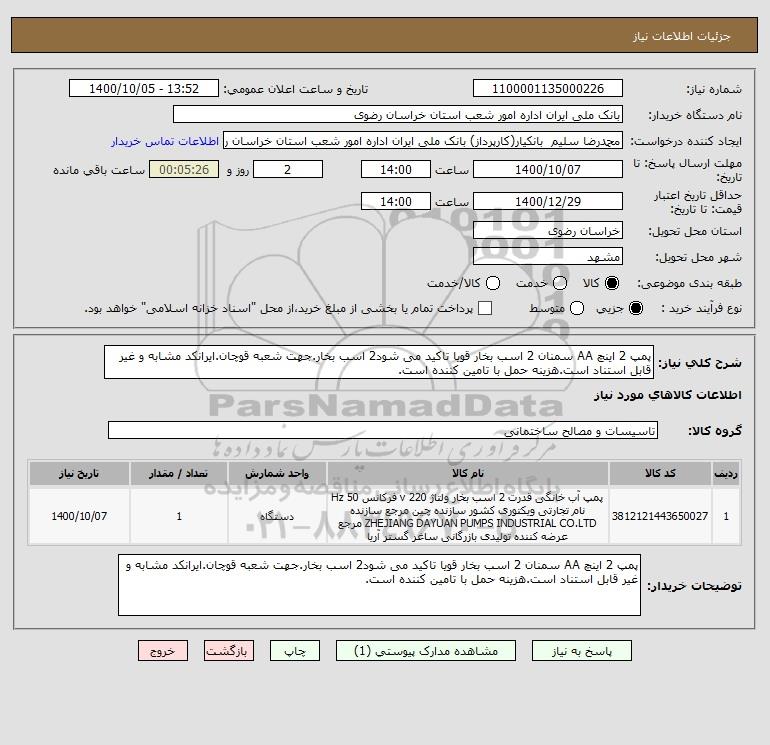
Task: Click the unit cell دستگاه
Action: pyautogui.click(x=277, y=516)
